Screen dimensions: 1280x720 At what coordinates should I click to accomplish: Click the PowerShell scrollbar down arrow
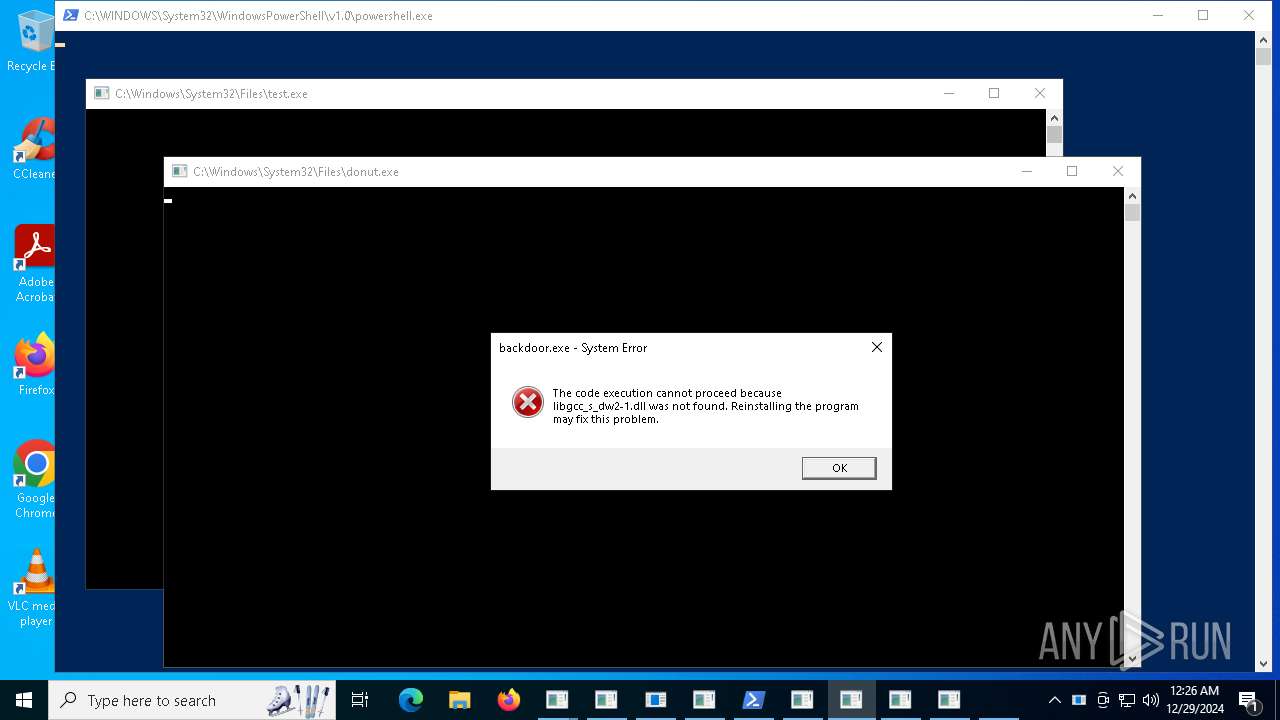(1263, 662)
